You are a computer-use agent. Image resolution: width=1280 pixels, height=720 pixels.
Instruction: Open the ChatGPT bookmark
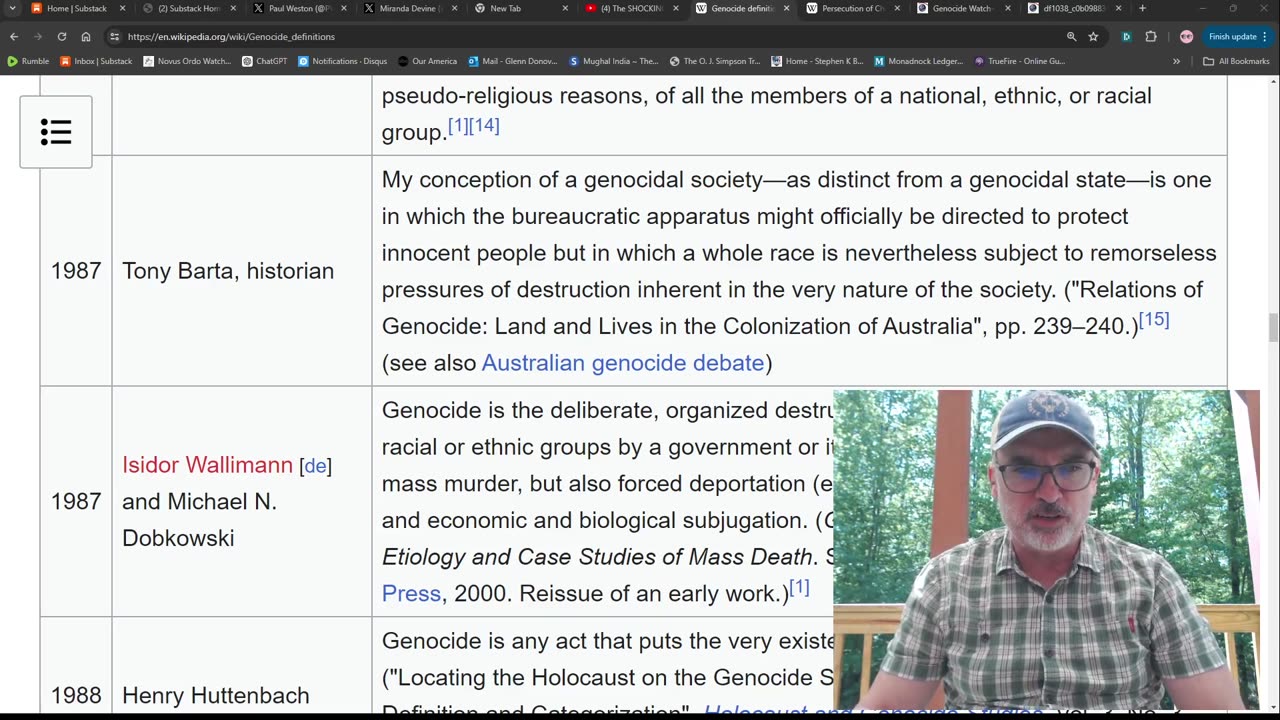pos(265,61)
